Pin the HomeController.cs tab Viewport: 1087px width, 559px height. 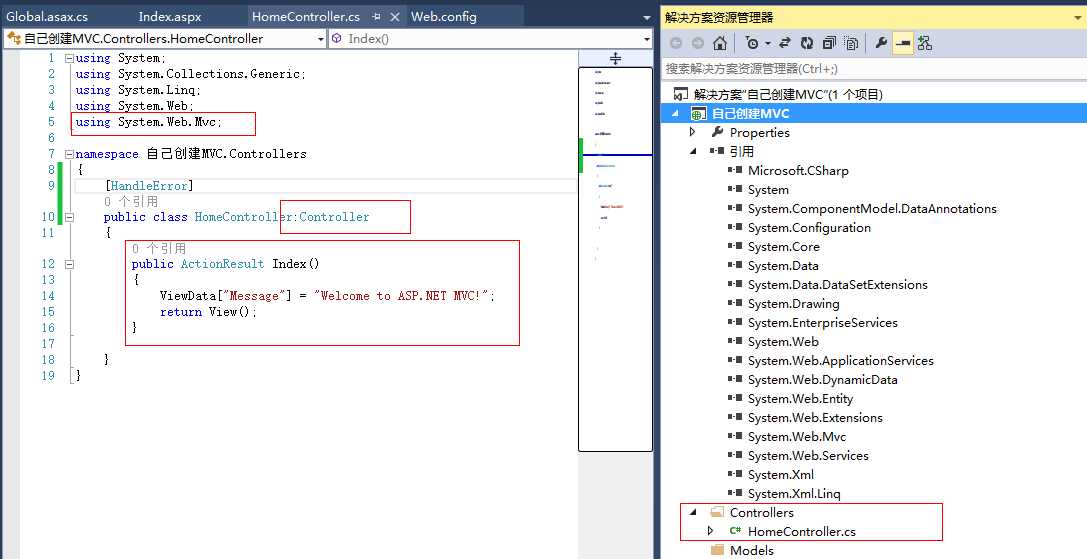tap(376, 17)
